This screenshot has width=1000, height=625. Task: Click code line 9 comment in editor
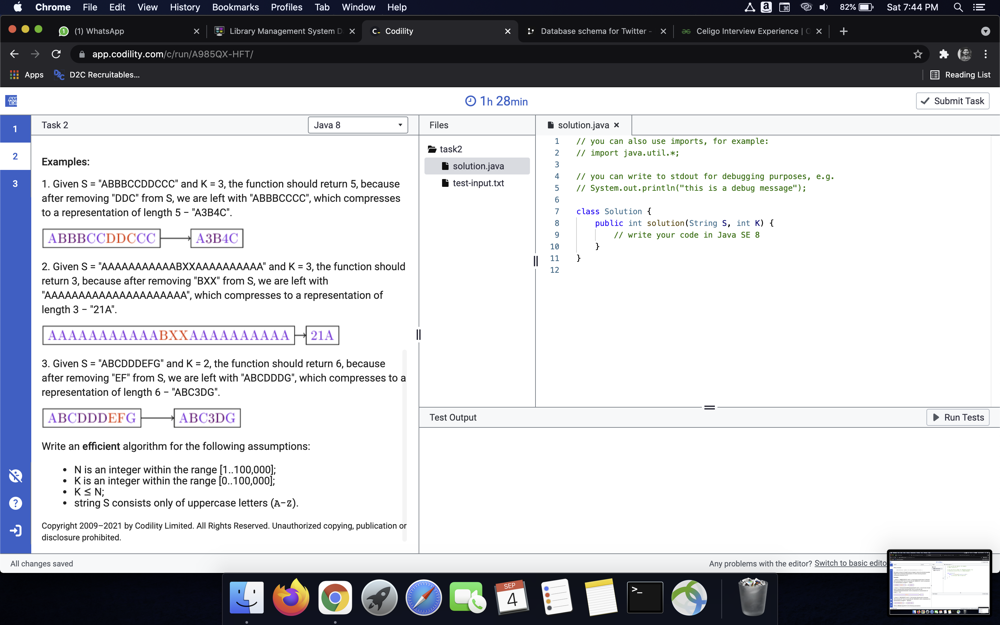(x=686, y=235)
